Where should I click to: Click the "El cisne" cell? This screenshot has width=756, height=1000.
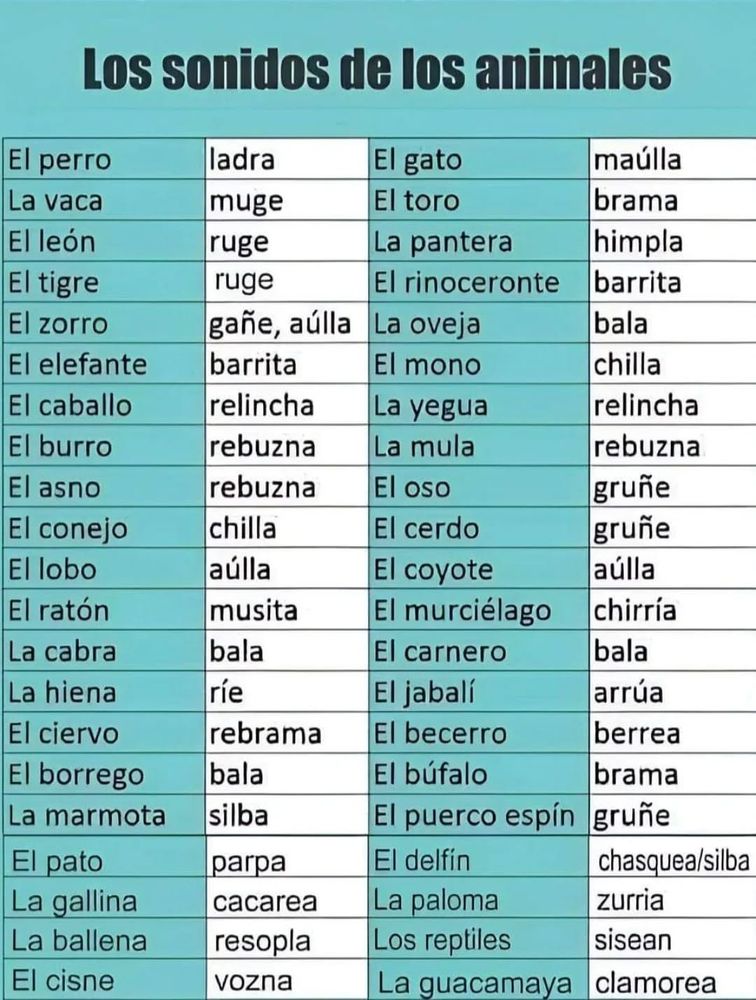coord(104,981)
